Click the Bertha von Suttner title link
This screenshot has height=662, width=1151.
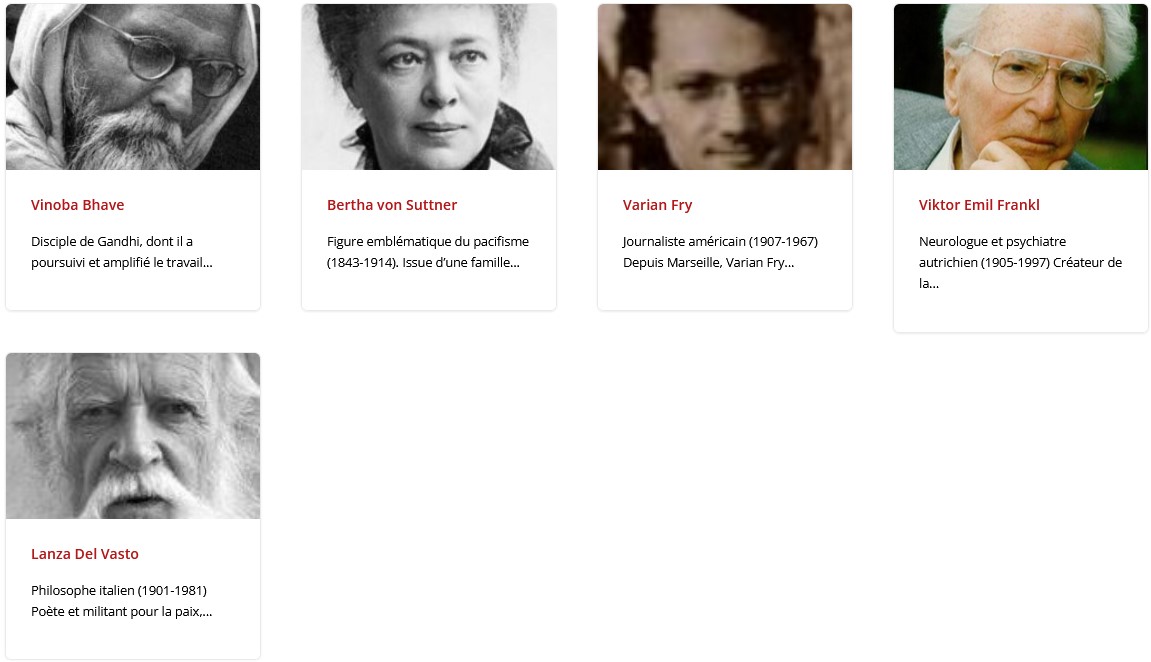392,205
